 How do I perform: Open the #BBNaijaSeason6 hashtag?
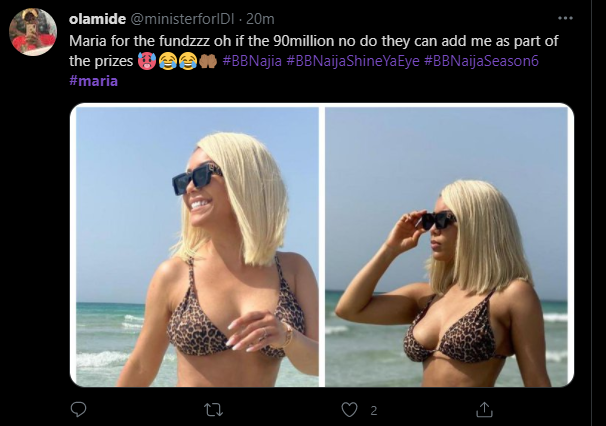(x=481, y=61)
